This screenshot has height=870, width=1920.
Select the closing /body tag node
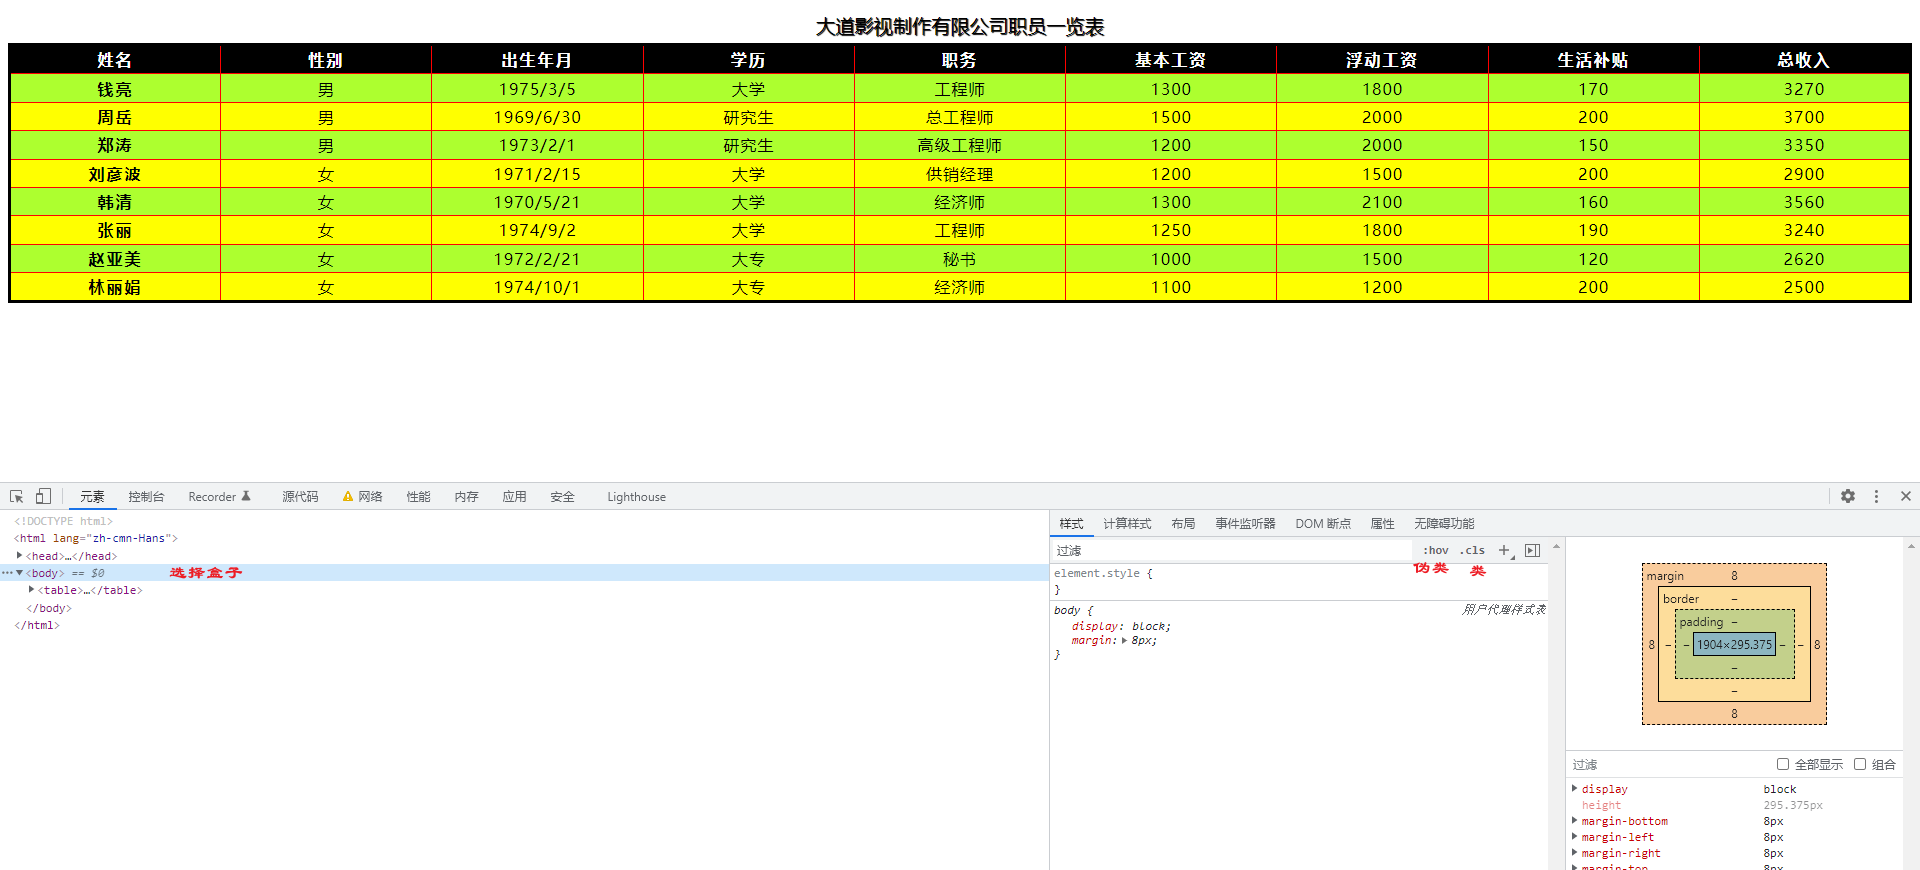[49, 608]
